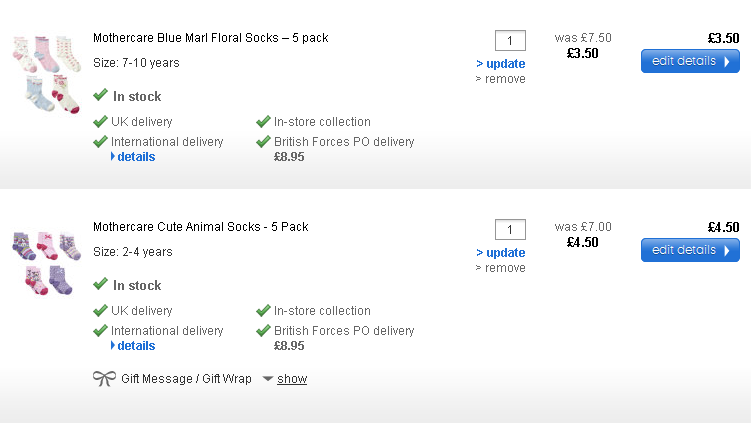Expand delivery details for Cute Animal Socks
The height and width of the screenshot is (426, 755).
133,346
